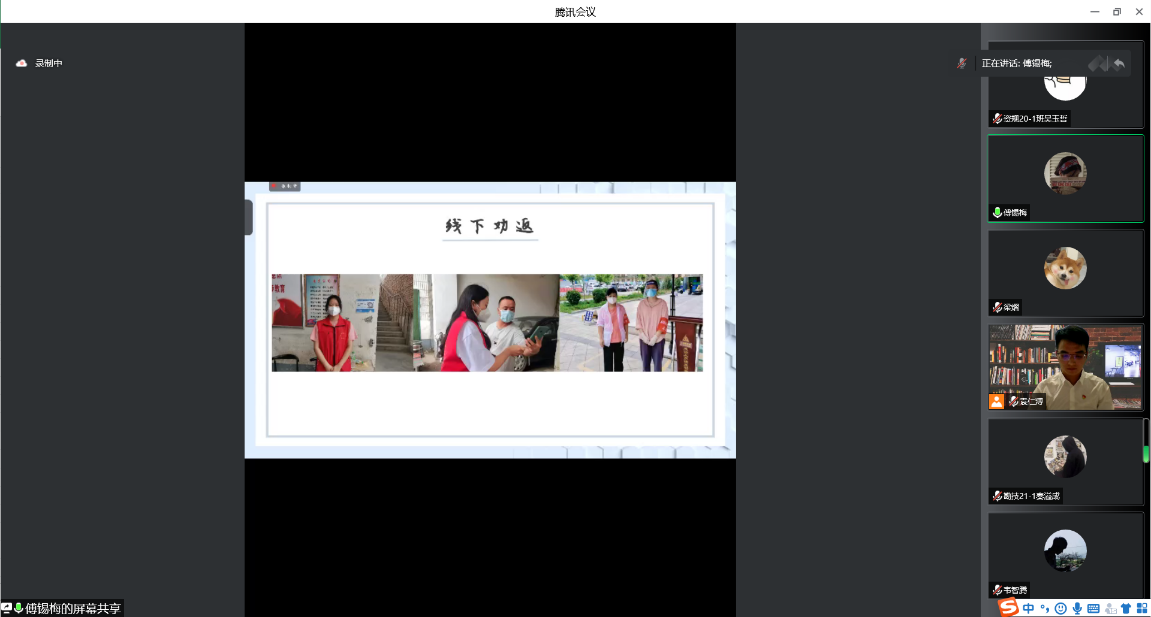Select the Shiba dog avatar participant tile

click(1065, 272)
